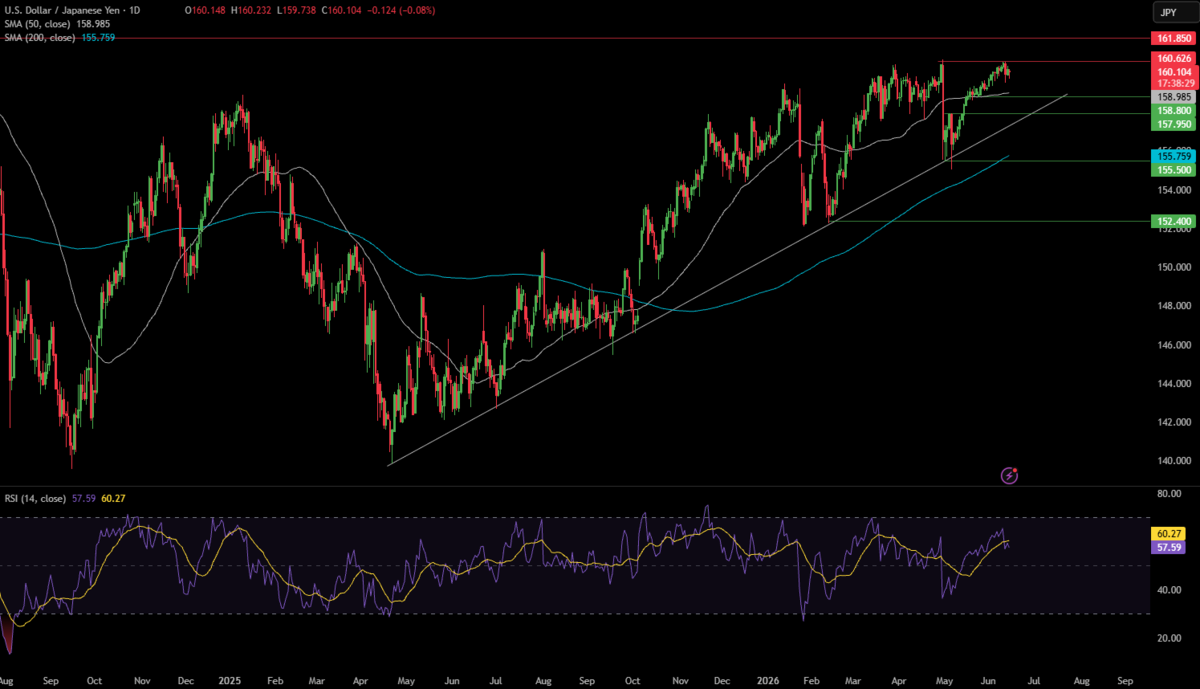This screenshot has width=1200, height=689.
Task: Click the green 155.500 price label
Action: coord(1171,170)
